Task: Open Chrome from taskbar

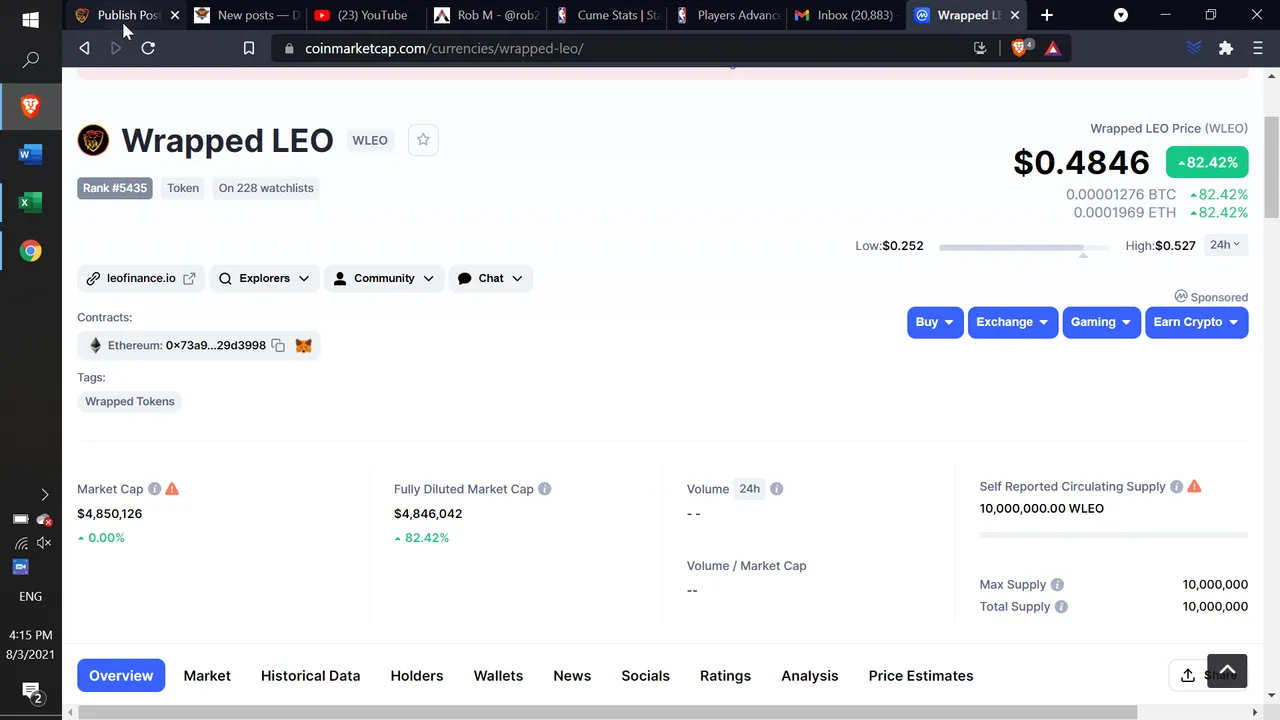Action: click(x=30, y=251)
